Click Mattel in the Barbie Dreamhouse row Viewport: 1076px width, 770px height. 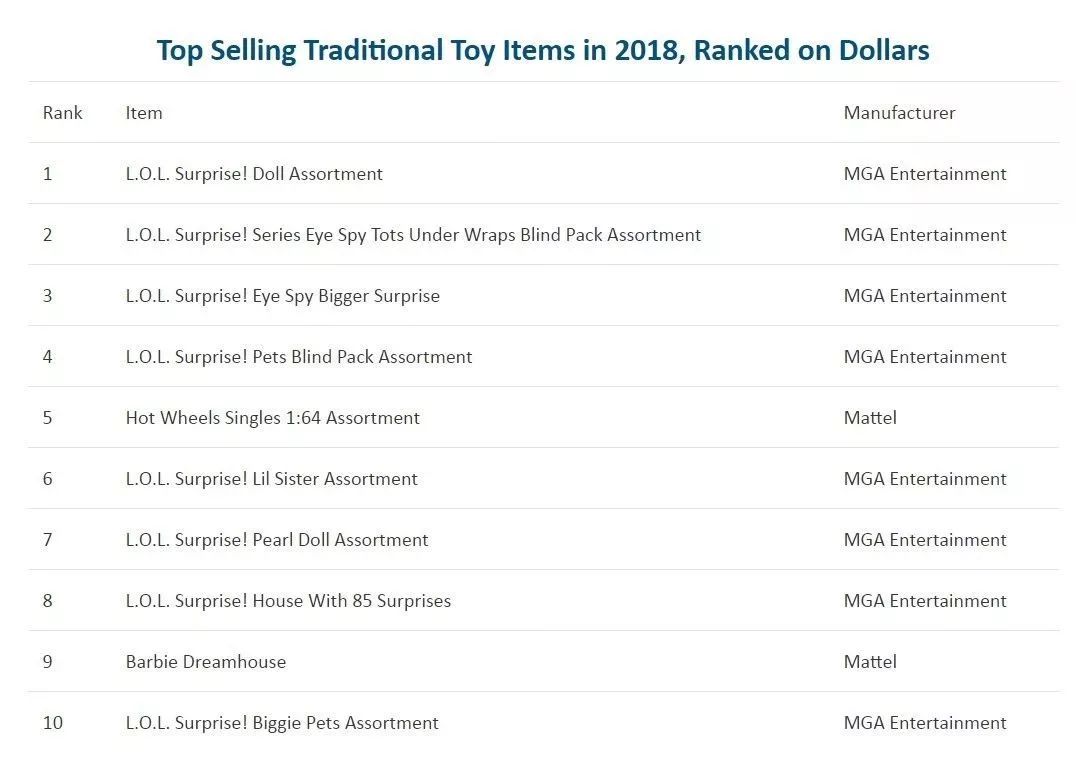pyautogui.click(x=870, y=662)
